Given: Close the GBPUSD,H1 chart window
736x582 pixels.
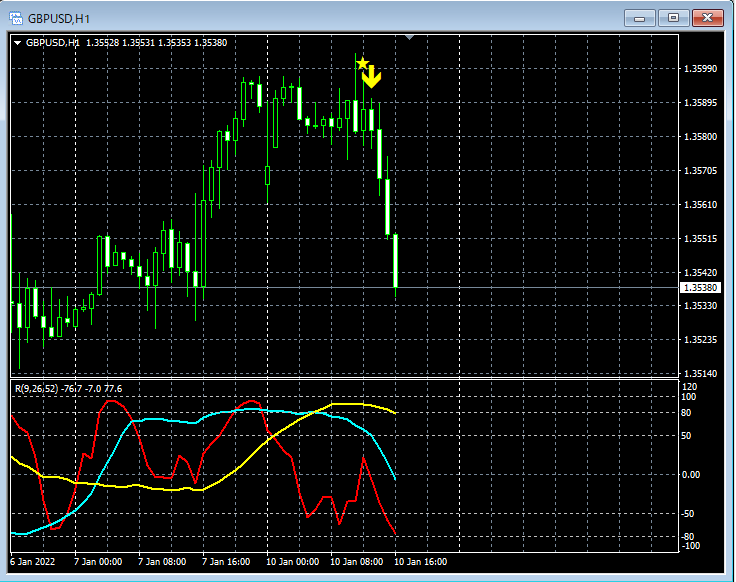Looking at the screenshot, I should tap(708, 18).
